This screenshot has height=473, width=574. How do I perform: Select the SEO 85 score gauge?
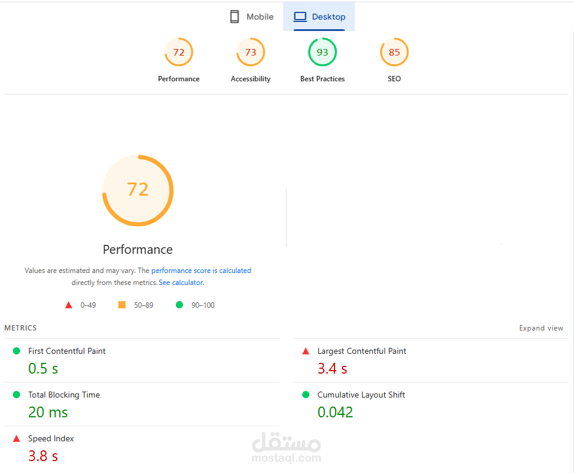(394, 52)
